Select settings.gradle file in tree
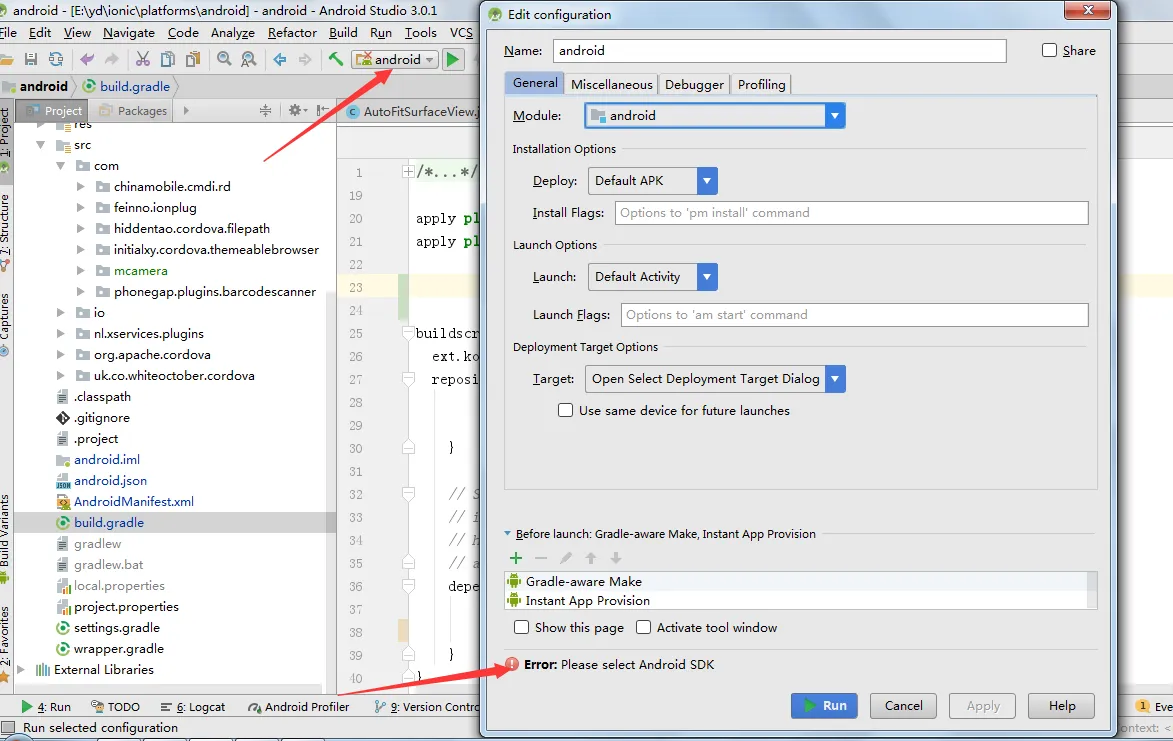1173x741 pixels. [117, 628]
